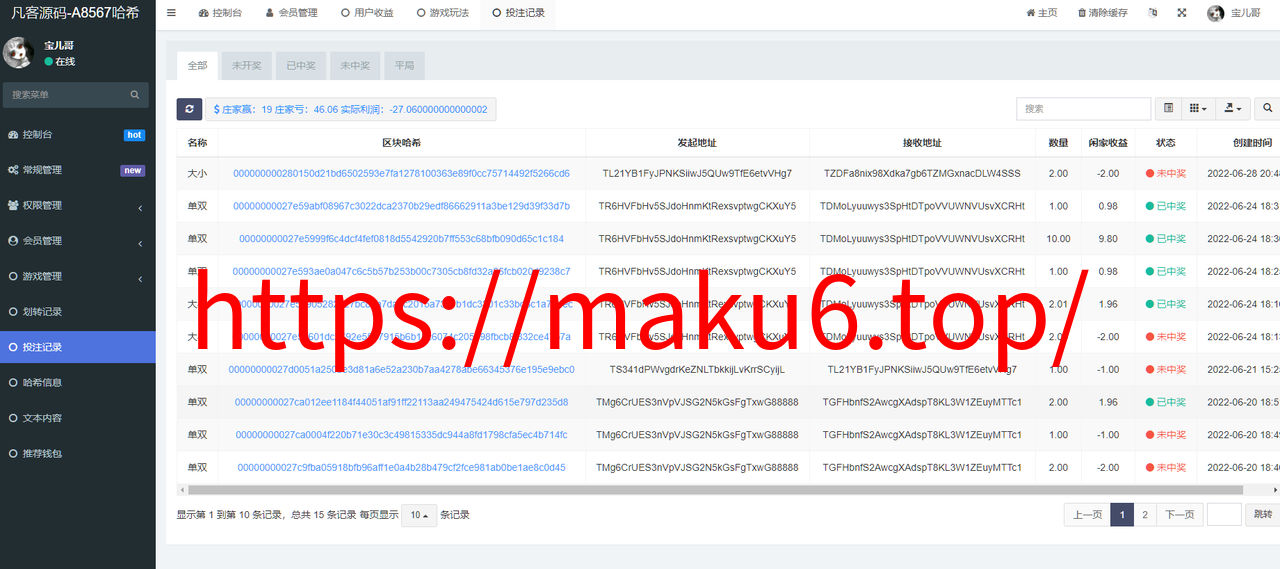Viewport: 1280px width, 569px height.
Task: Click page number jump input field
Action: 1224,515
